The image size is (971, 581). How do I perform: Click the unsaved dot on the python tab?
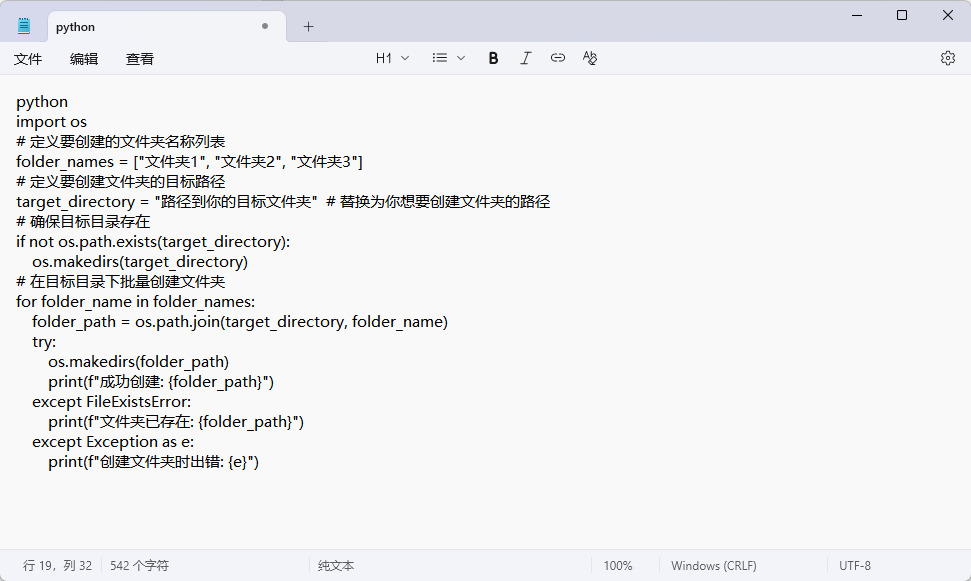pyautogui.click(x=265, y=26)
